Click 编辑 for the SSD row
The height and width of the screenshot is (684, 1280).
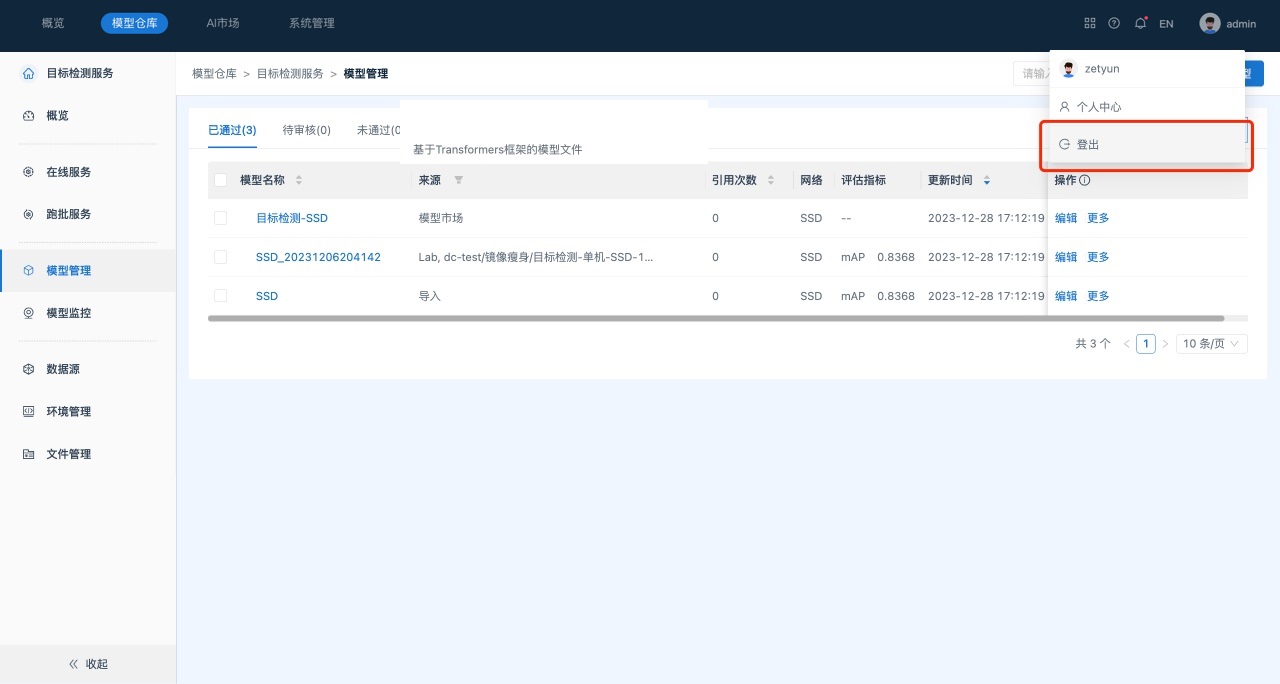[1066, 296]
